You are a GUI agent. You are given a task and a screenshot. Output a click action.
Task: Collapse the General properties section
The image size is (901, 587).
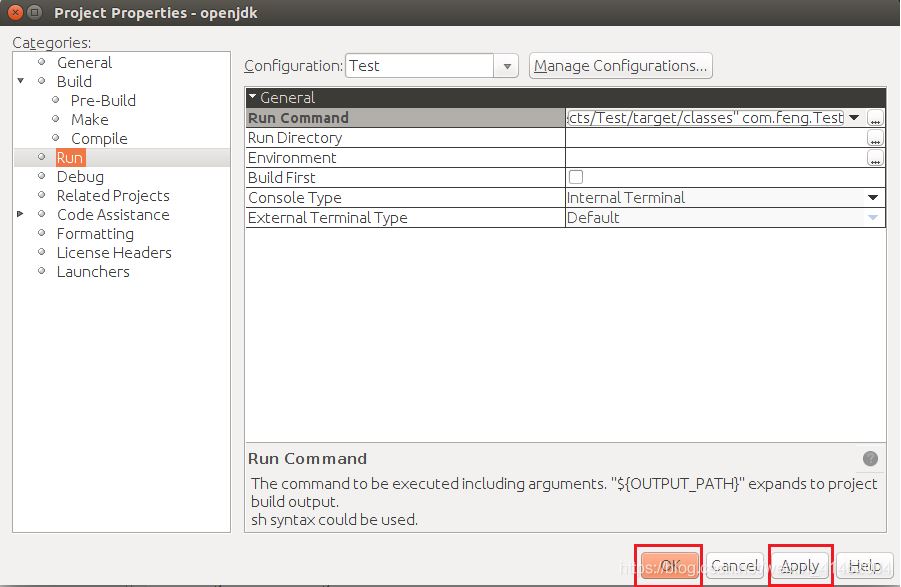tap(253, 98)
